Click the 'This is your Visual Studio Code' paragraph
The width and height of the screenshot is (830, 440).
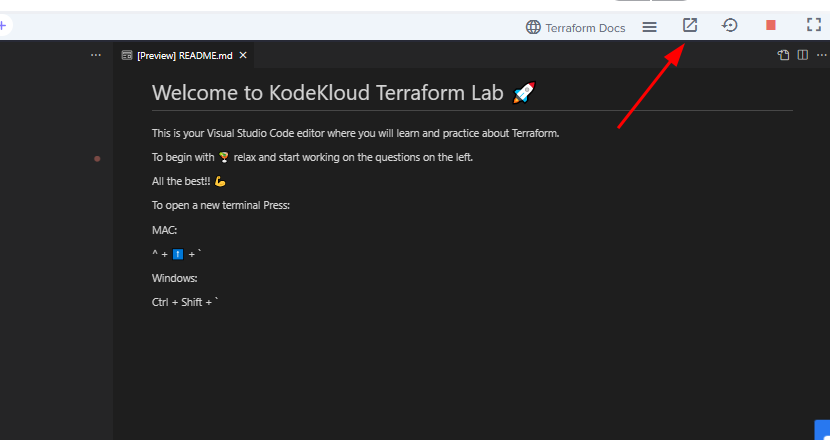(355, 133)
